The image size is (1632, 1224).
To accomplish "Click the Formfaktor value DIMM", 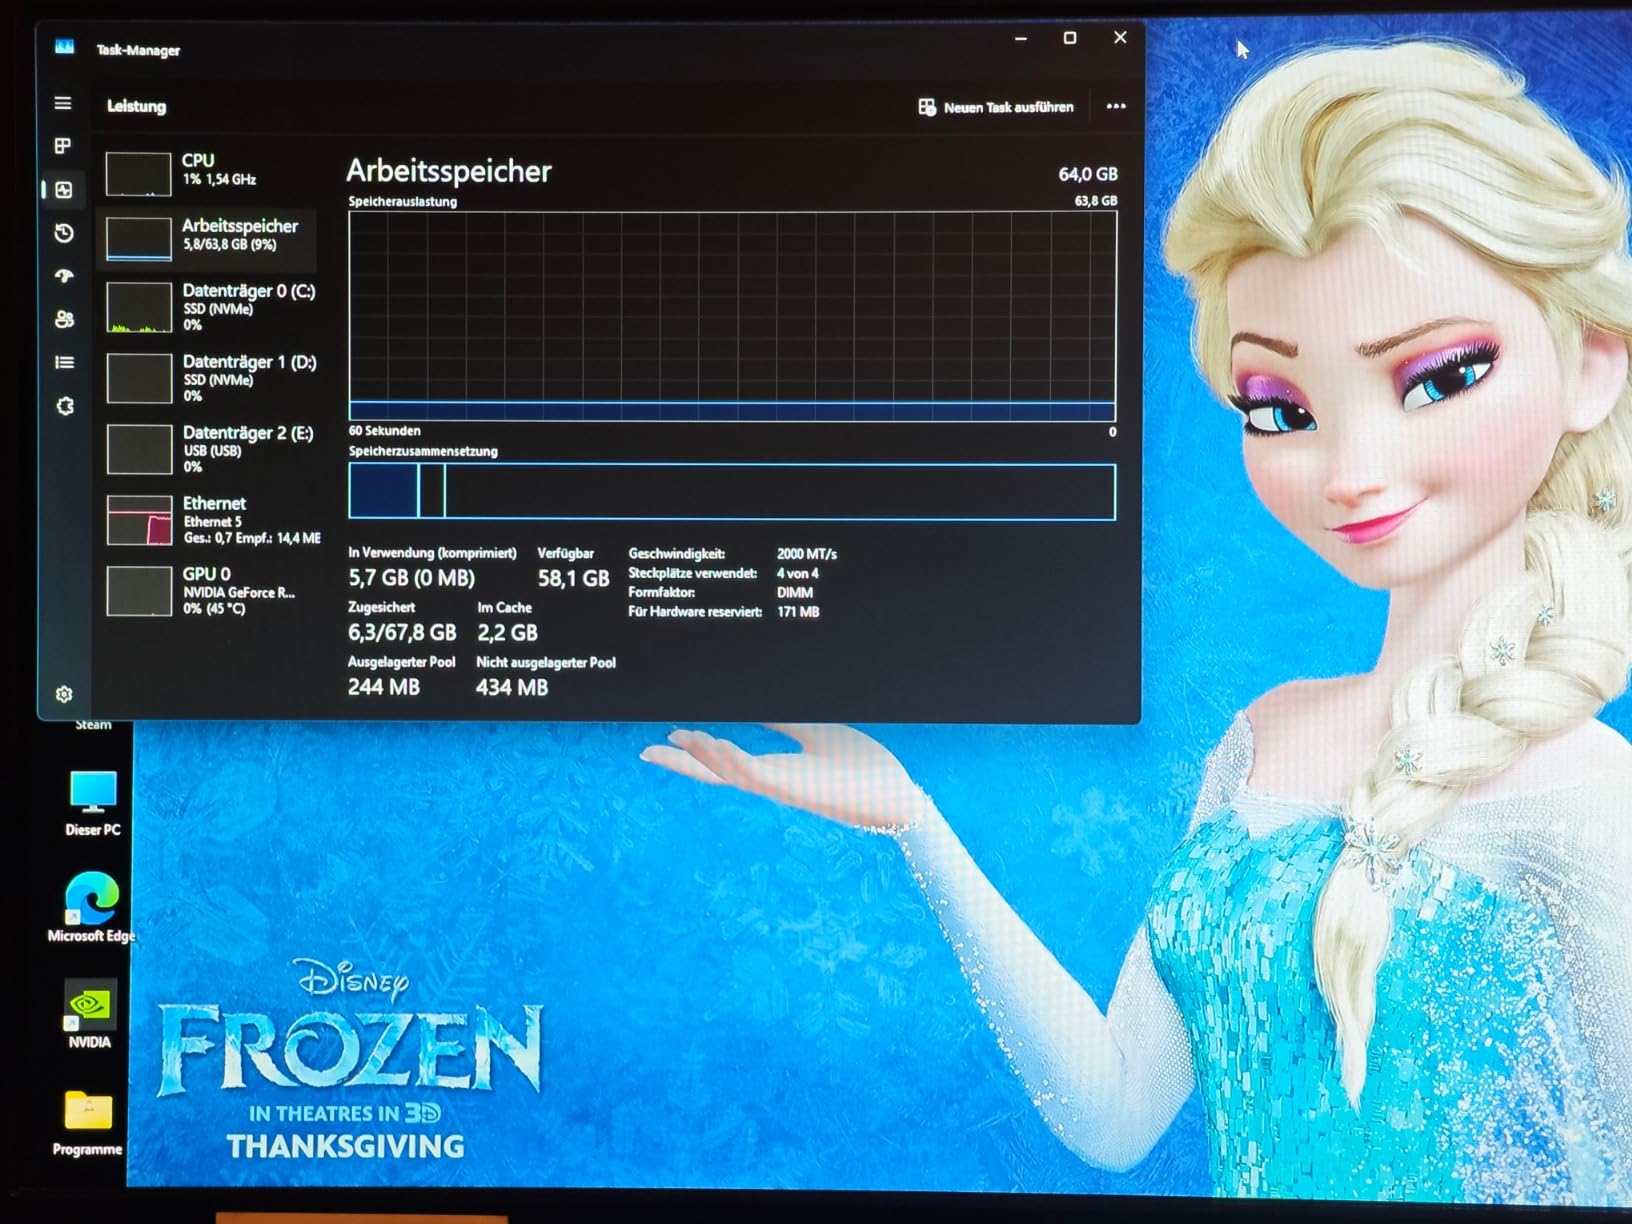I will click(x=795, y=593).
